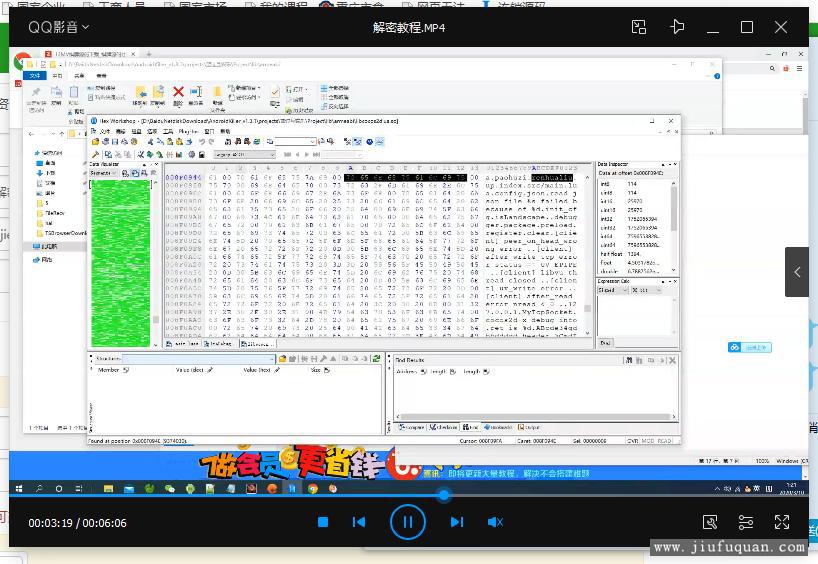This screenshot has height=564, width=818.
Task: Stop video playback
Action: tap(323, 522)
